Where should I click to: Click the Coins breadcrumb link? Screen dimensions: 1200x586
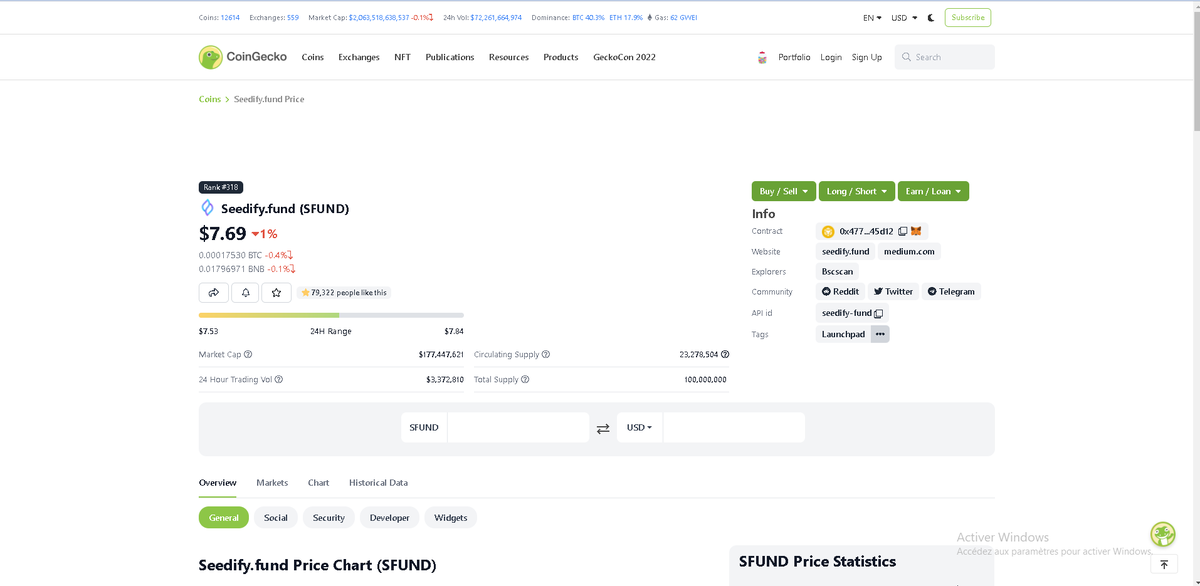pyautogui.click(x=210, y=99)
